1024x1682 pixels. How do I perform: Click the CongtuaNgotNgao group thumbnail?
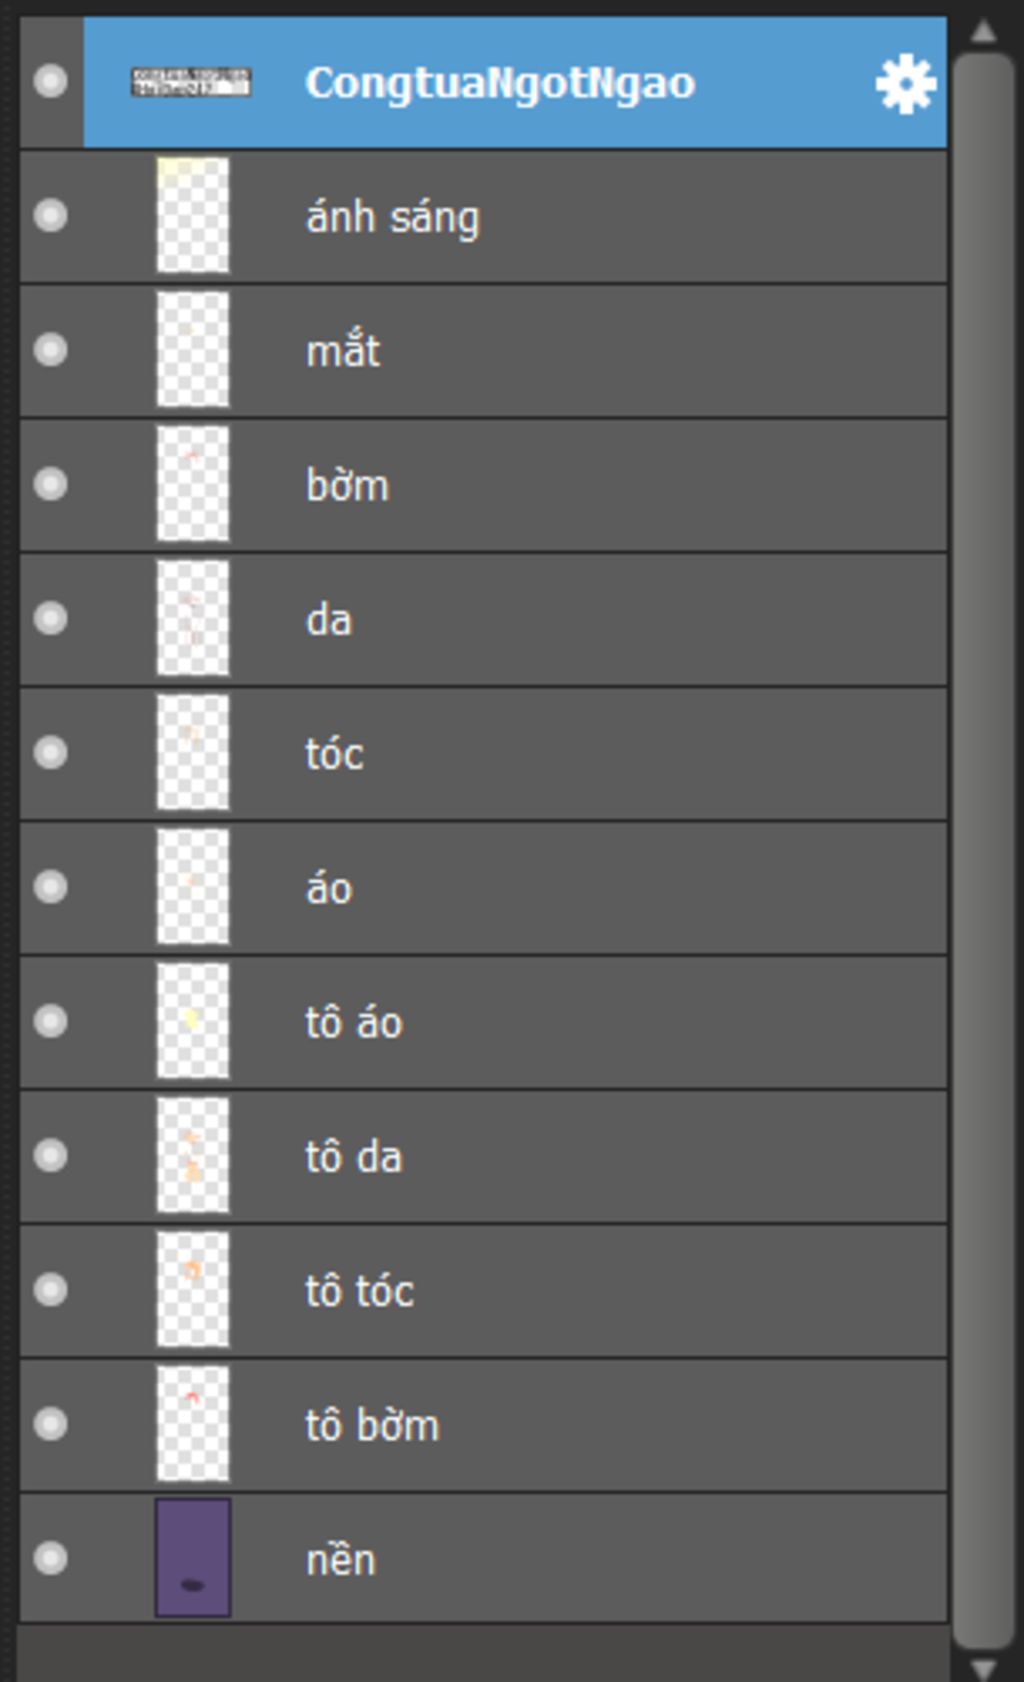[191, 82]
